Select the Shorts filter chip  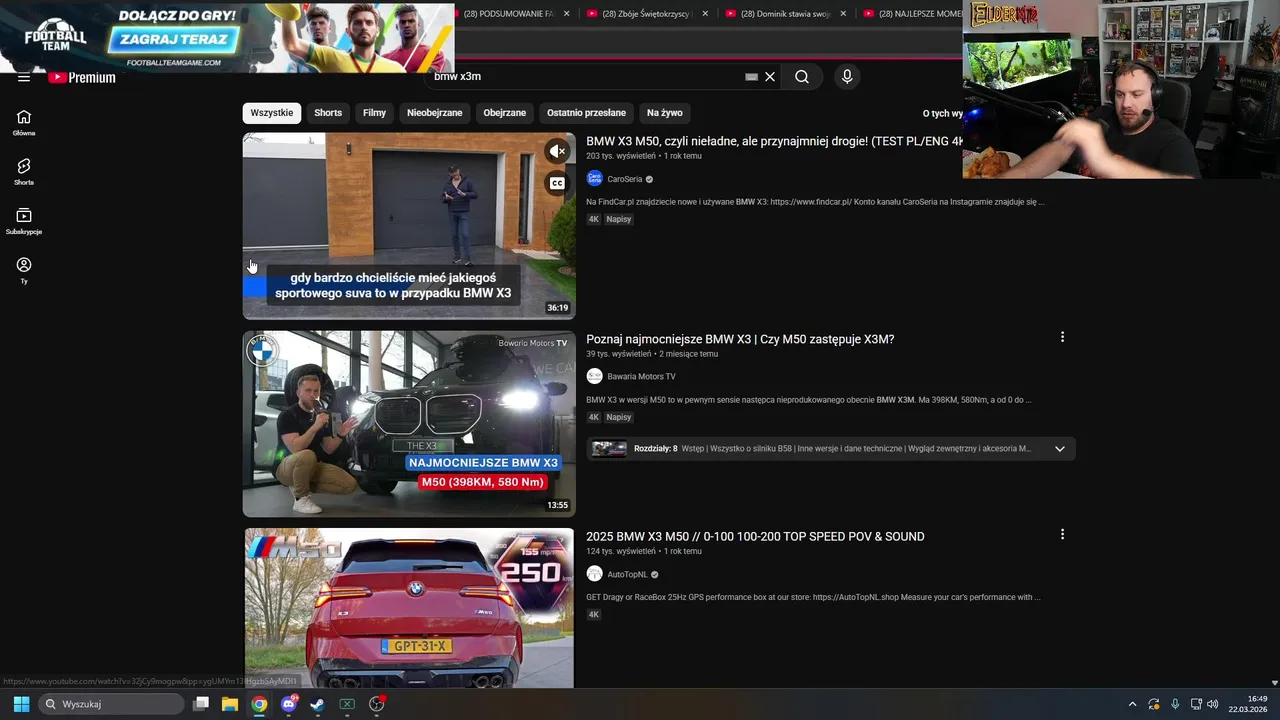[x=328, y=113]
